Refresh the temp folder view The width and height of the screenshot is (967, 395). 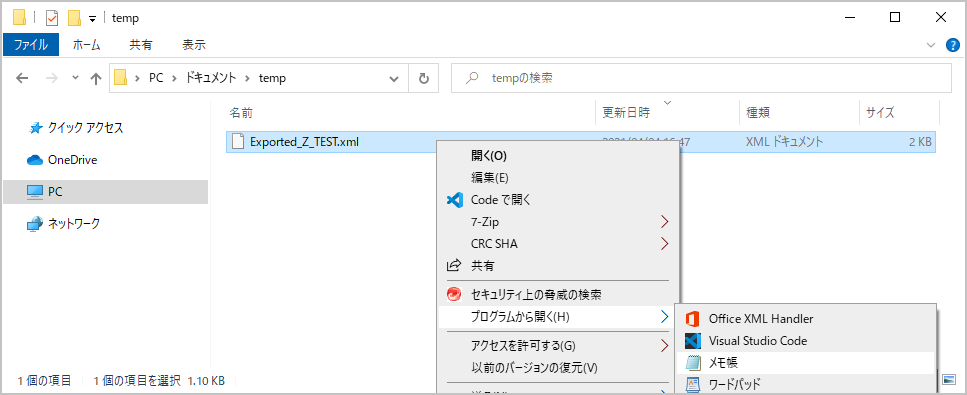tap(424, 78)
